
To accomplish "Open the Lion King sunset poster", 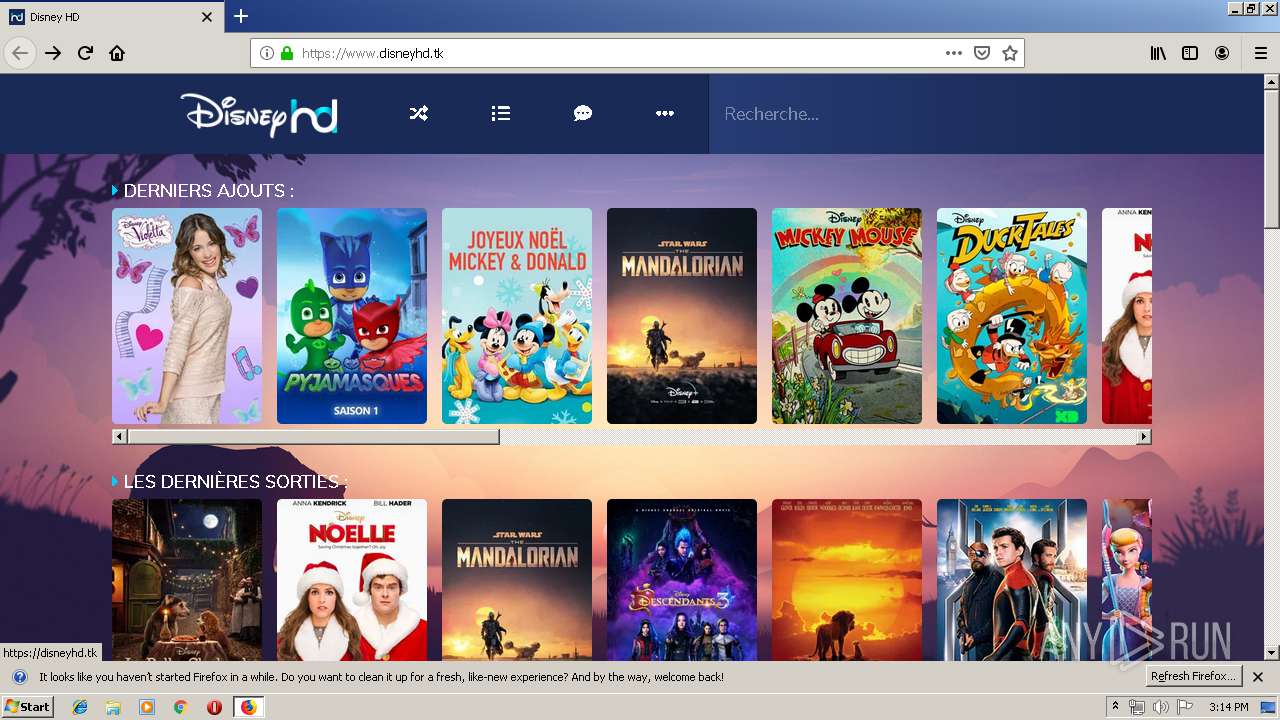I will pos(847,580).
